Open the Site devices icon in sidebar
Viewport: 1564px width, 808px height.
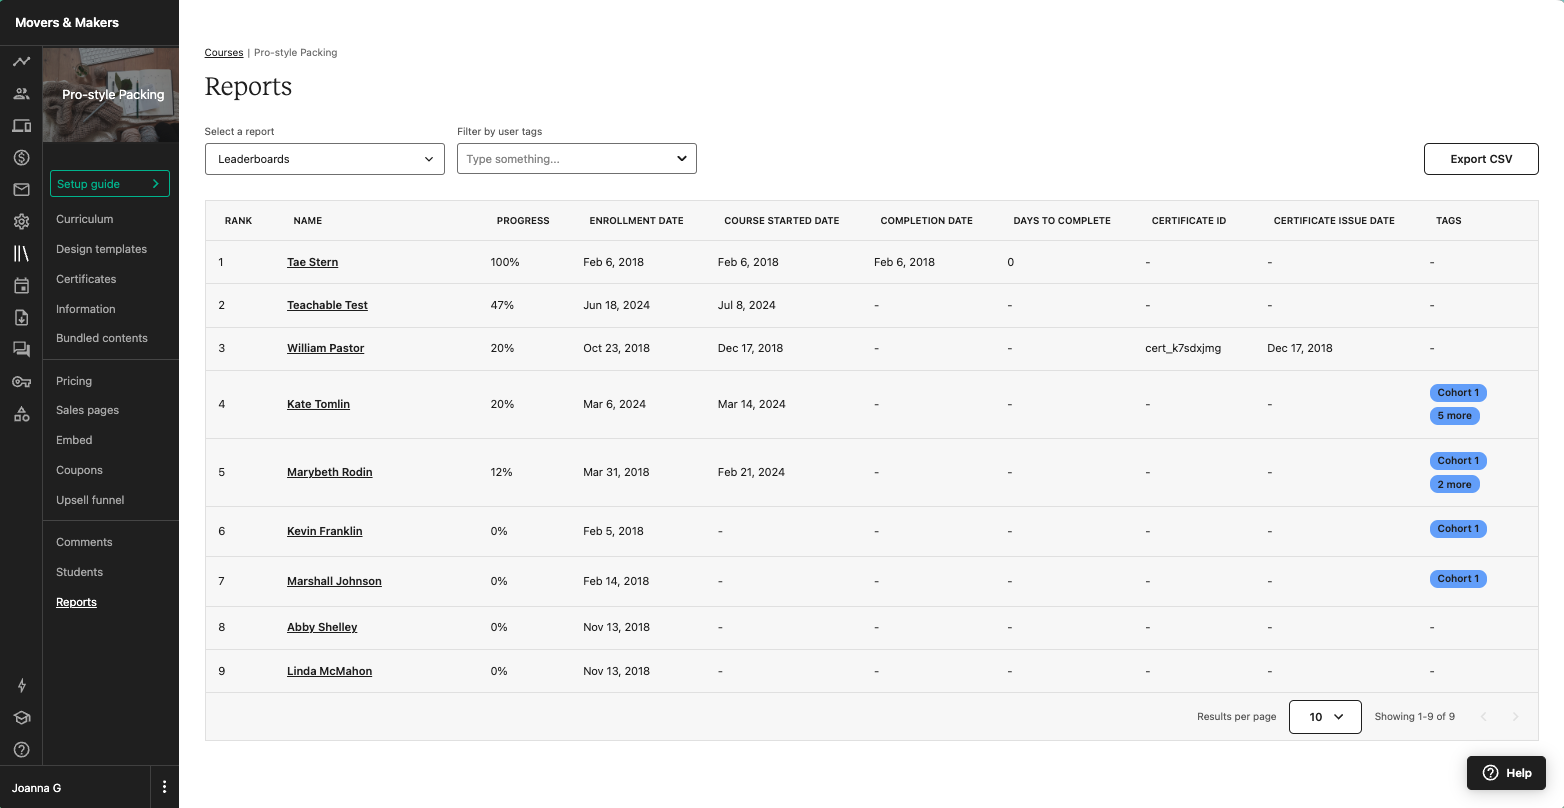pos(21,126)
